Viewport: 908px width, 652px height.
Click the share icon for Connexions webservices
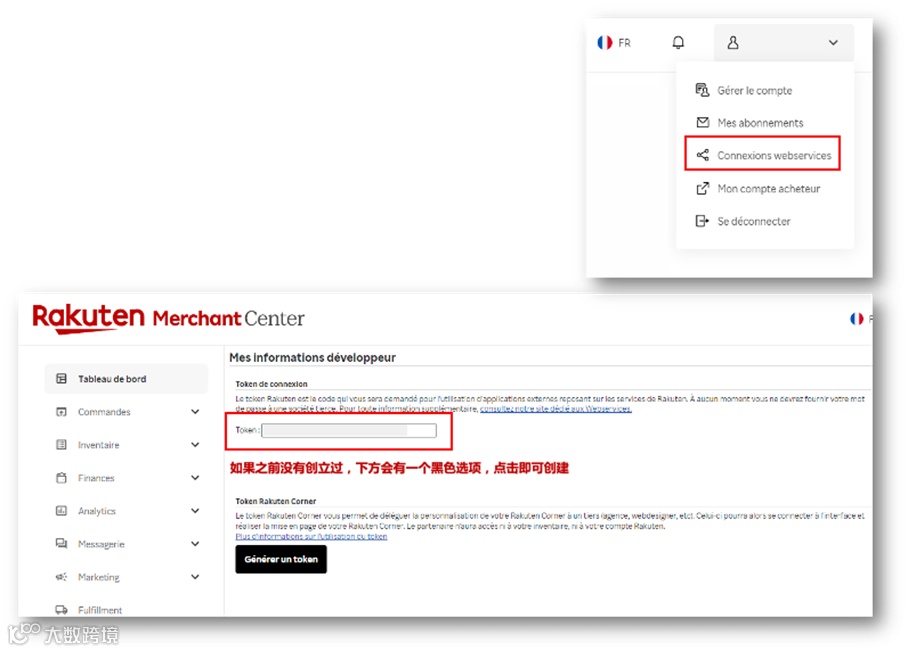[x=702, y=155]
